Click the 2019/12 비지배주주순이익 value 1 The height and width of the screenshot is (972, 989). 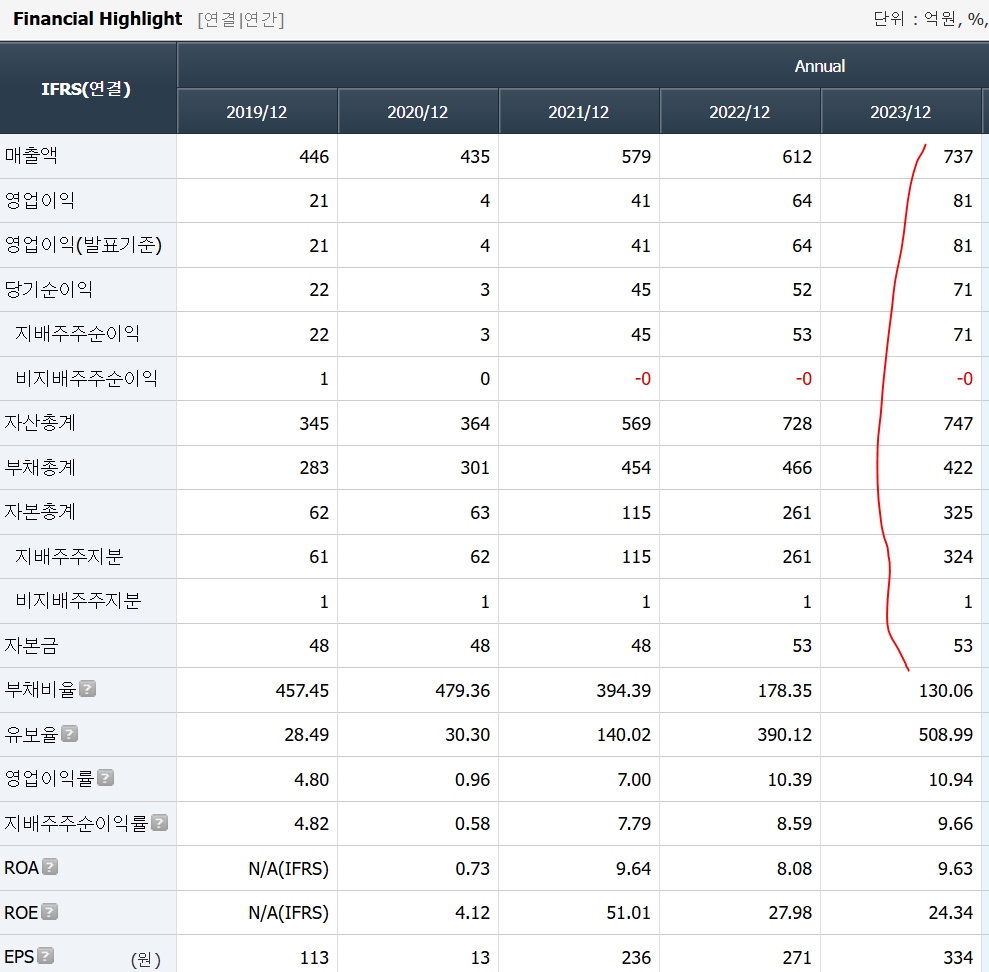coord(324,379)
